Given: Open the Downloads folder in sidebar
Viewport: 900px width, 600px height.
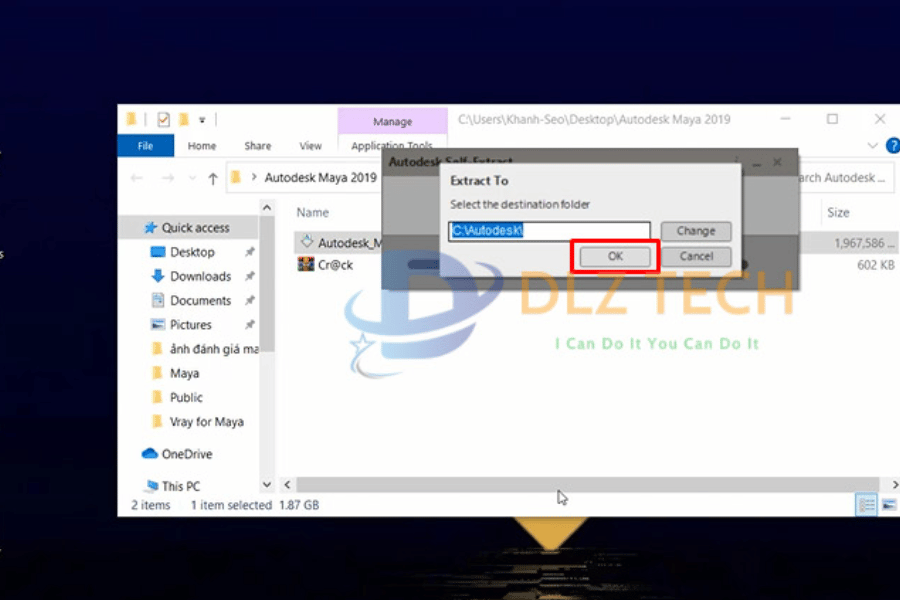Looking at the screenshot, I should (x=200, y=276).
